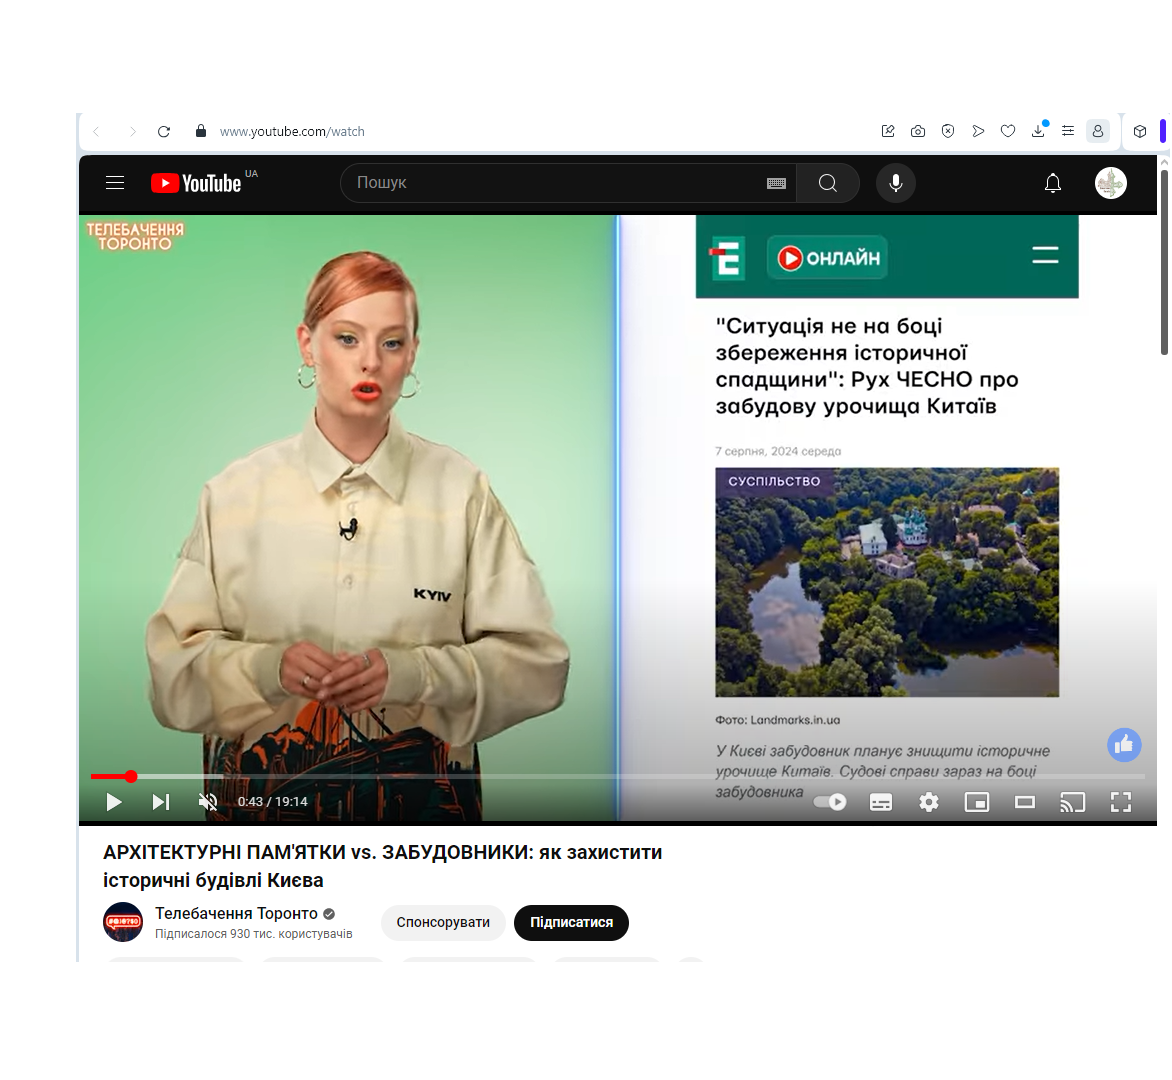Screen dimensions: 1172x1080
Task: Open YouTube notifications bell
Action: coord(1052,183)
